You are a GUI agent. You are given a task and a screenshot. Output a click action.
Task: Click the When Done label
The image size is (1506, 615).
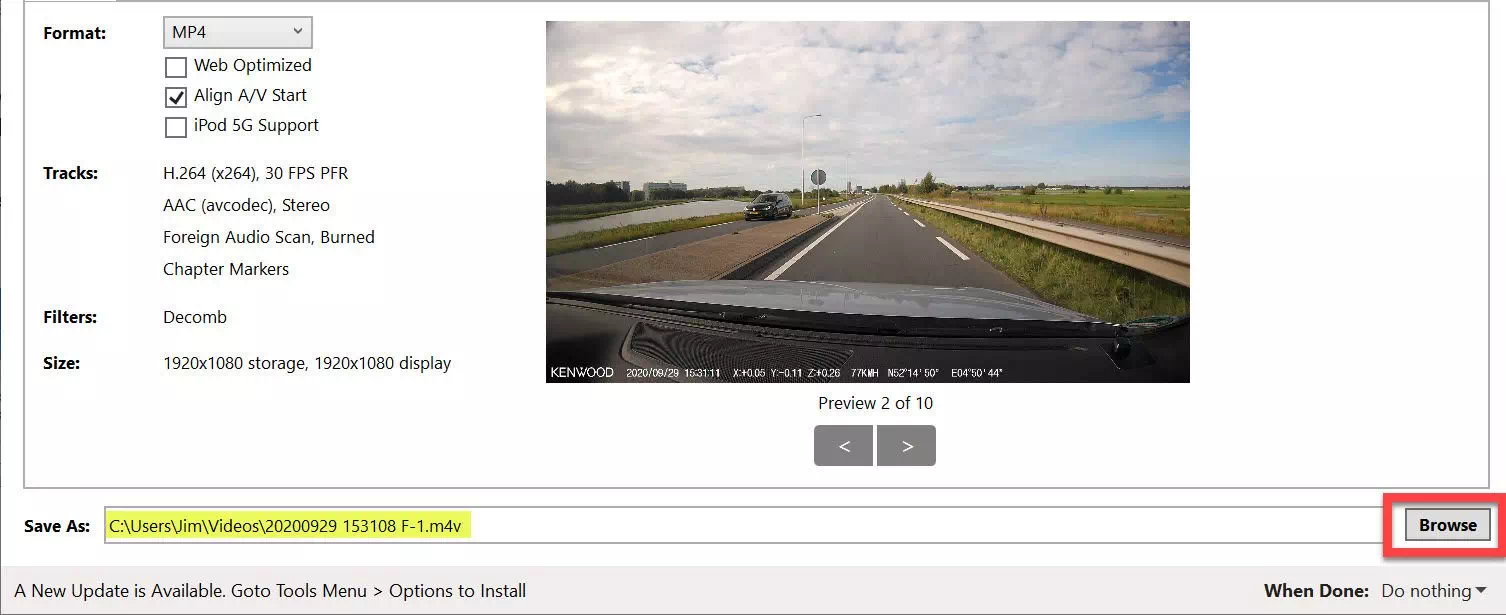click(1316, 591)
